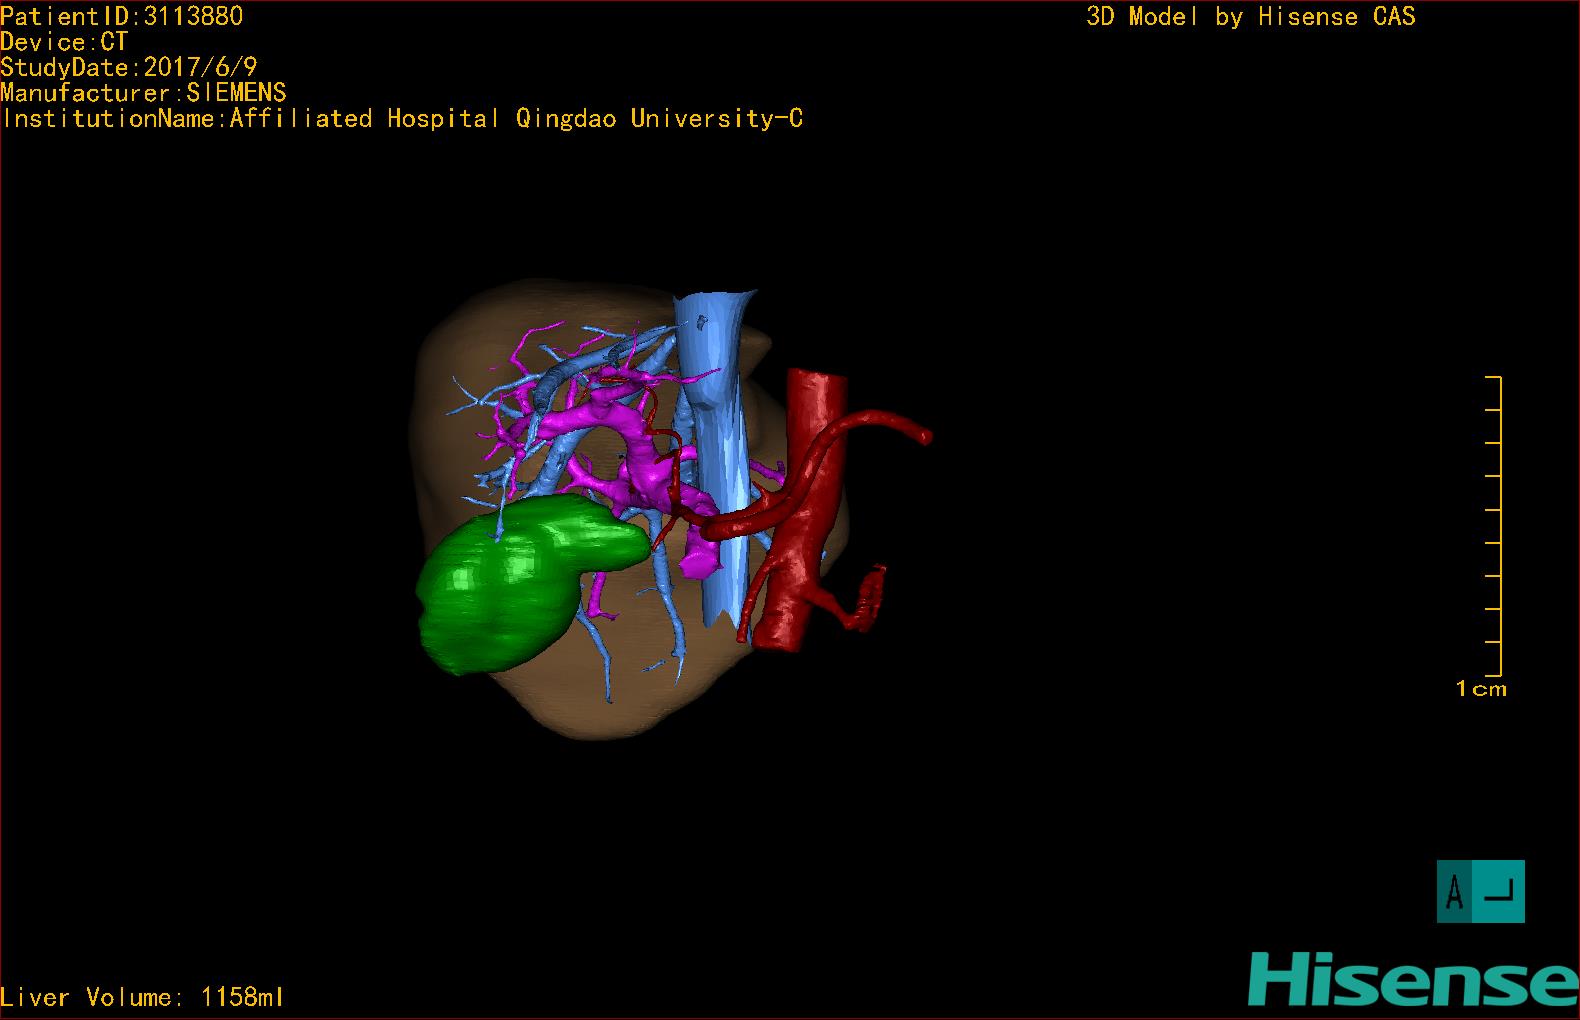The height and width of the screenshot is (1020, 1580).
Task: Click the InstitutionName text line
Action: tap(402, 118)
